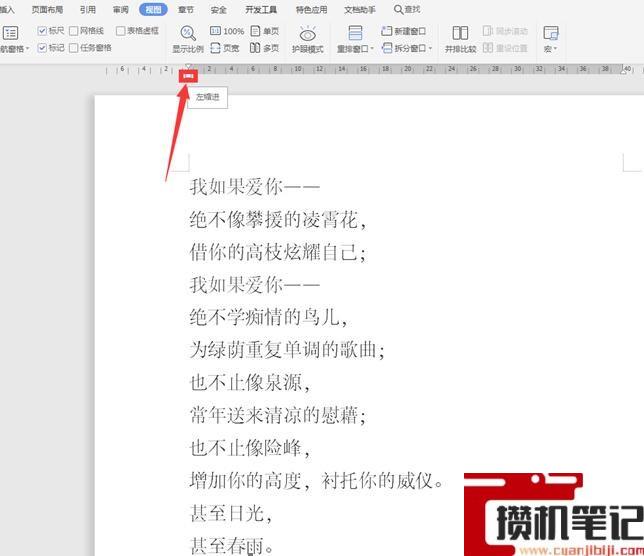Viewport: 644px width, 556px height.
Task: Click the line 借你的高枝炫耀自己
Action: click(278, 252)
